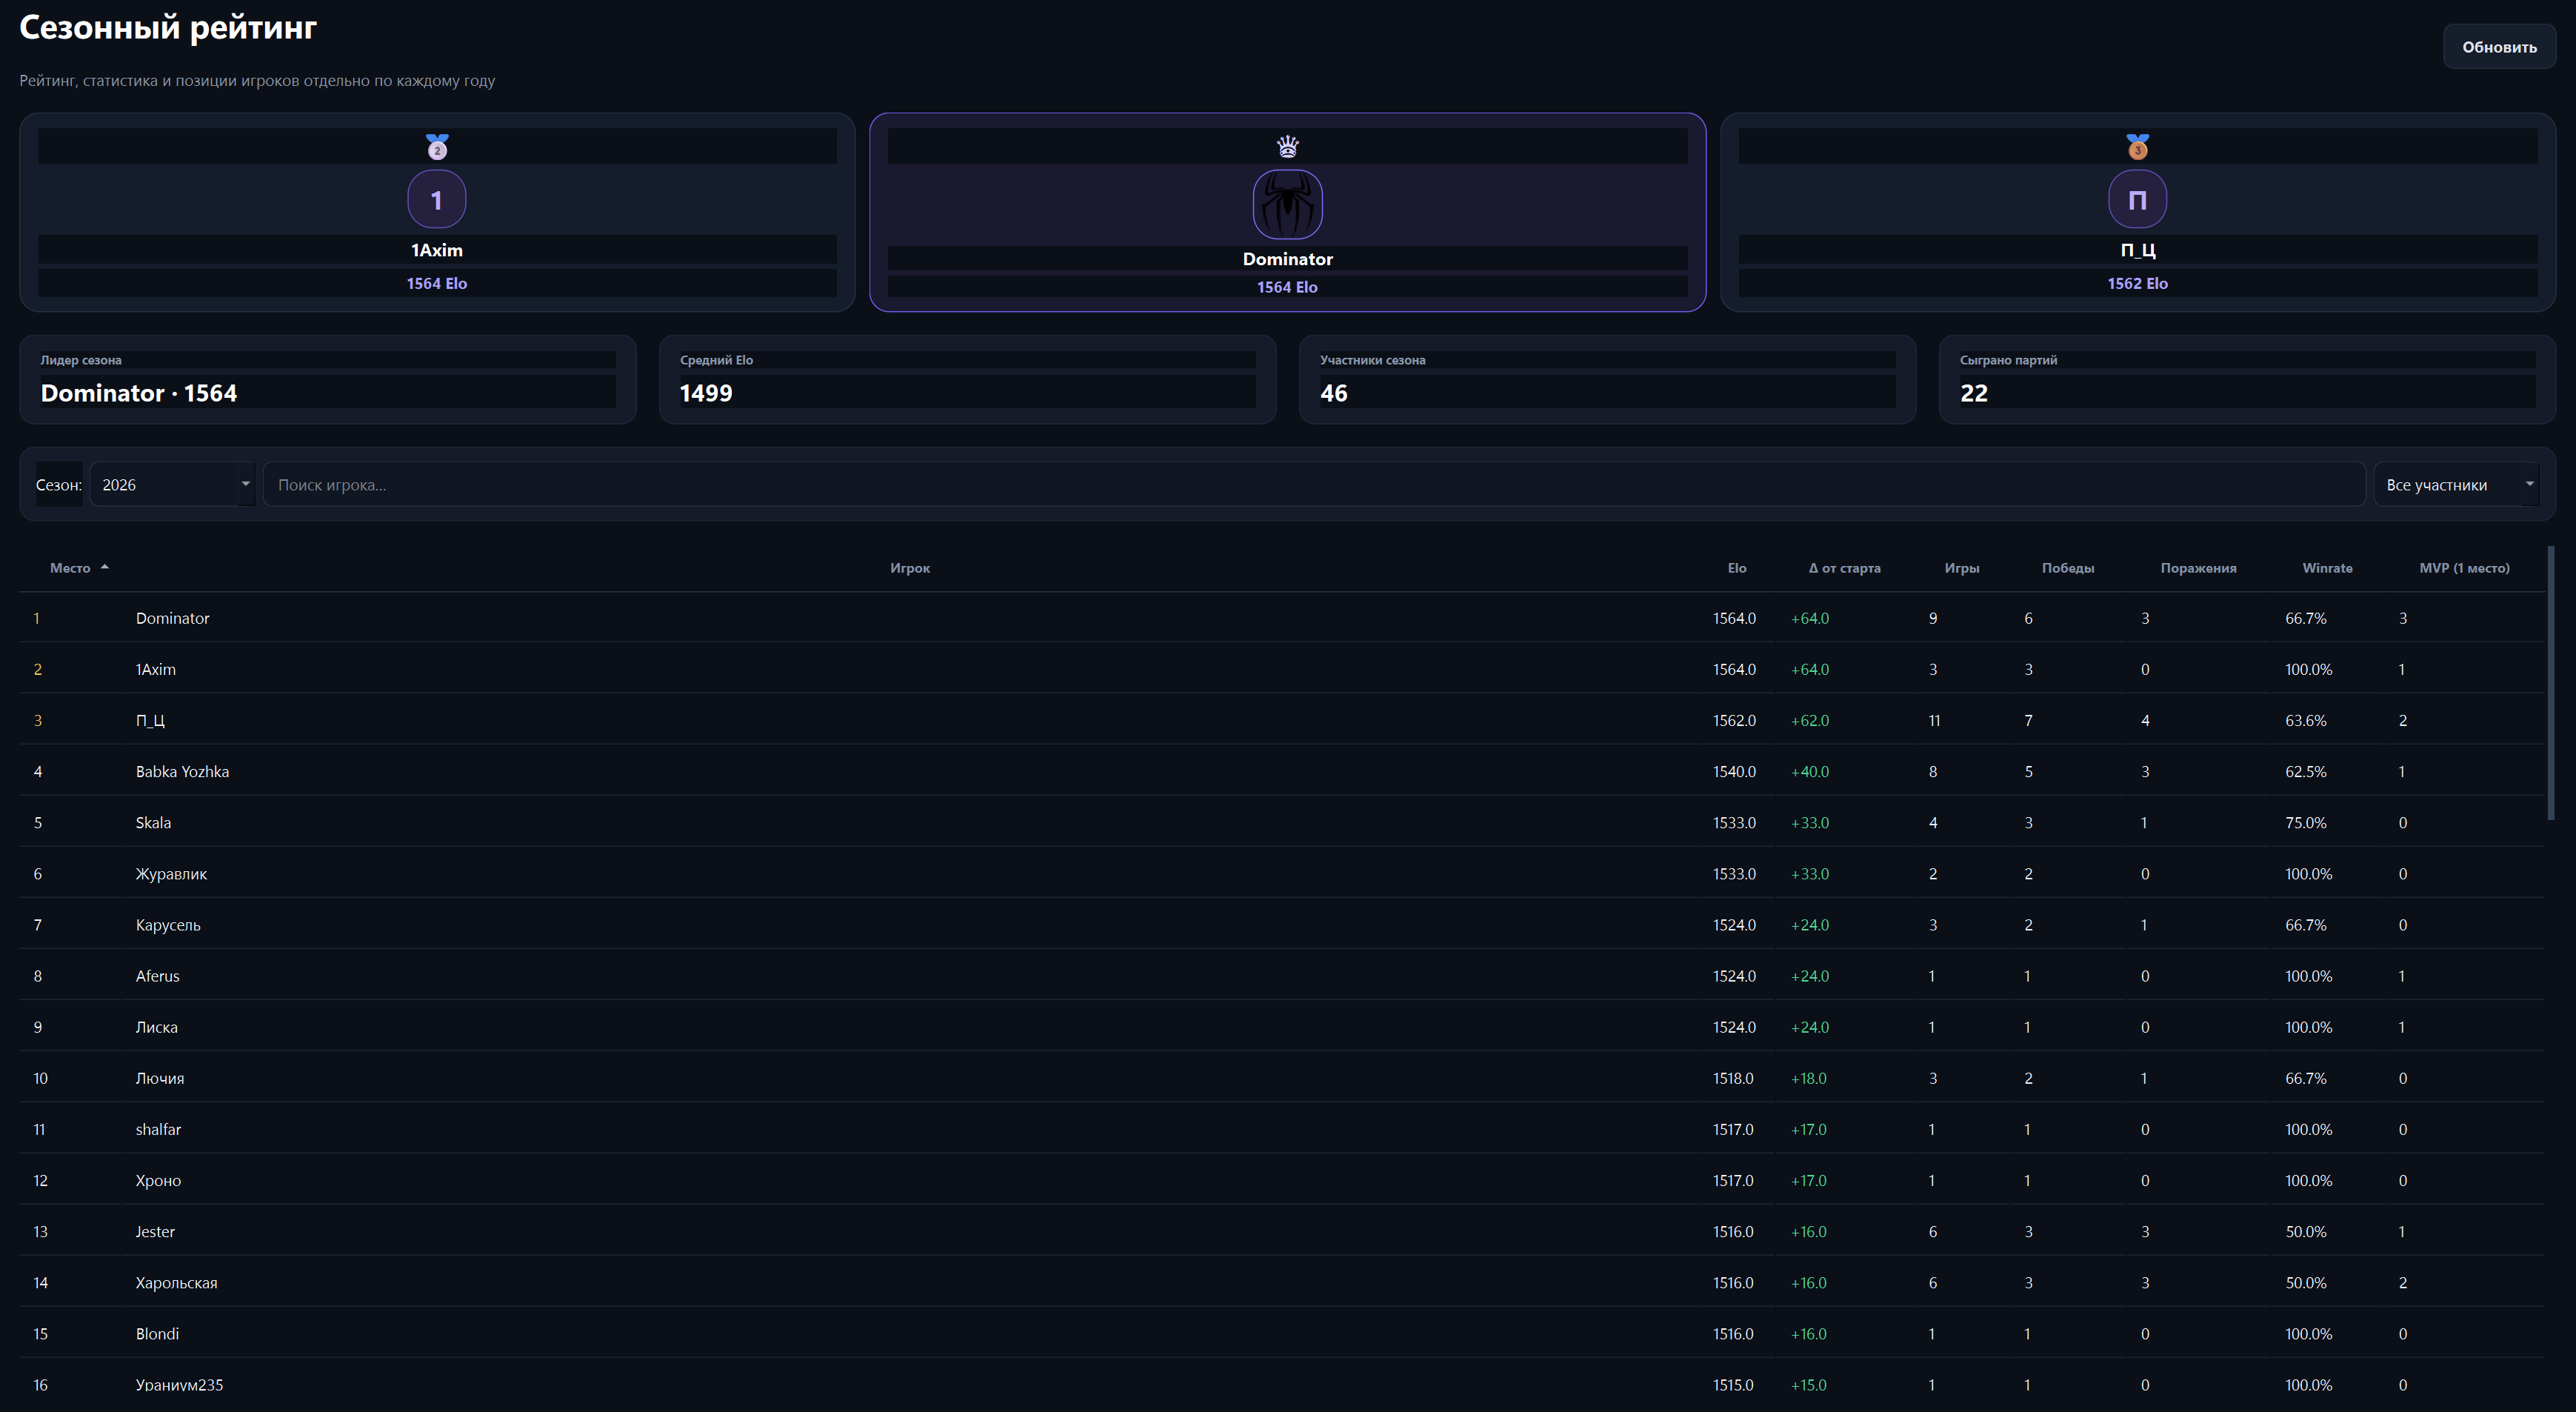Select the Харольская row

(1282, 1282)
